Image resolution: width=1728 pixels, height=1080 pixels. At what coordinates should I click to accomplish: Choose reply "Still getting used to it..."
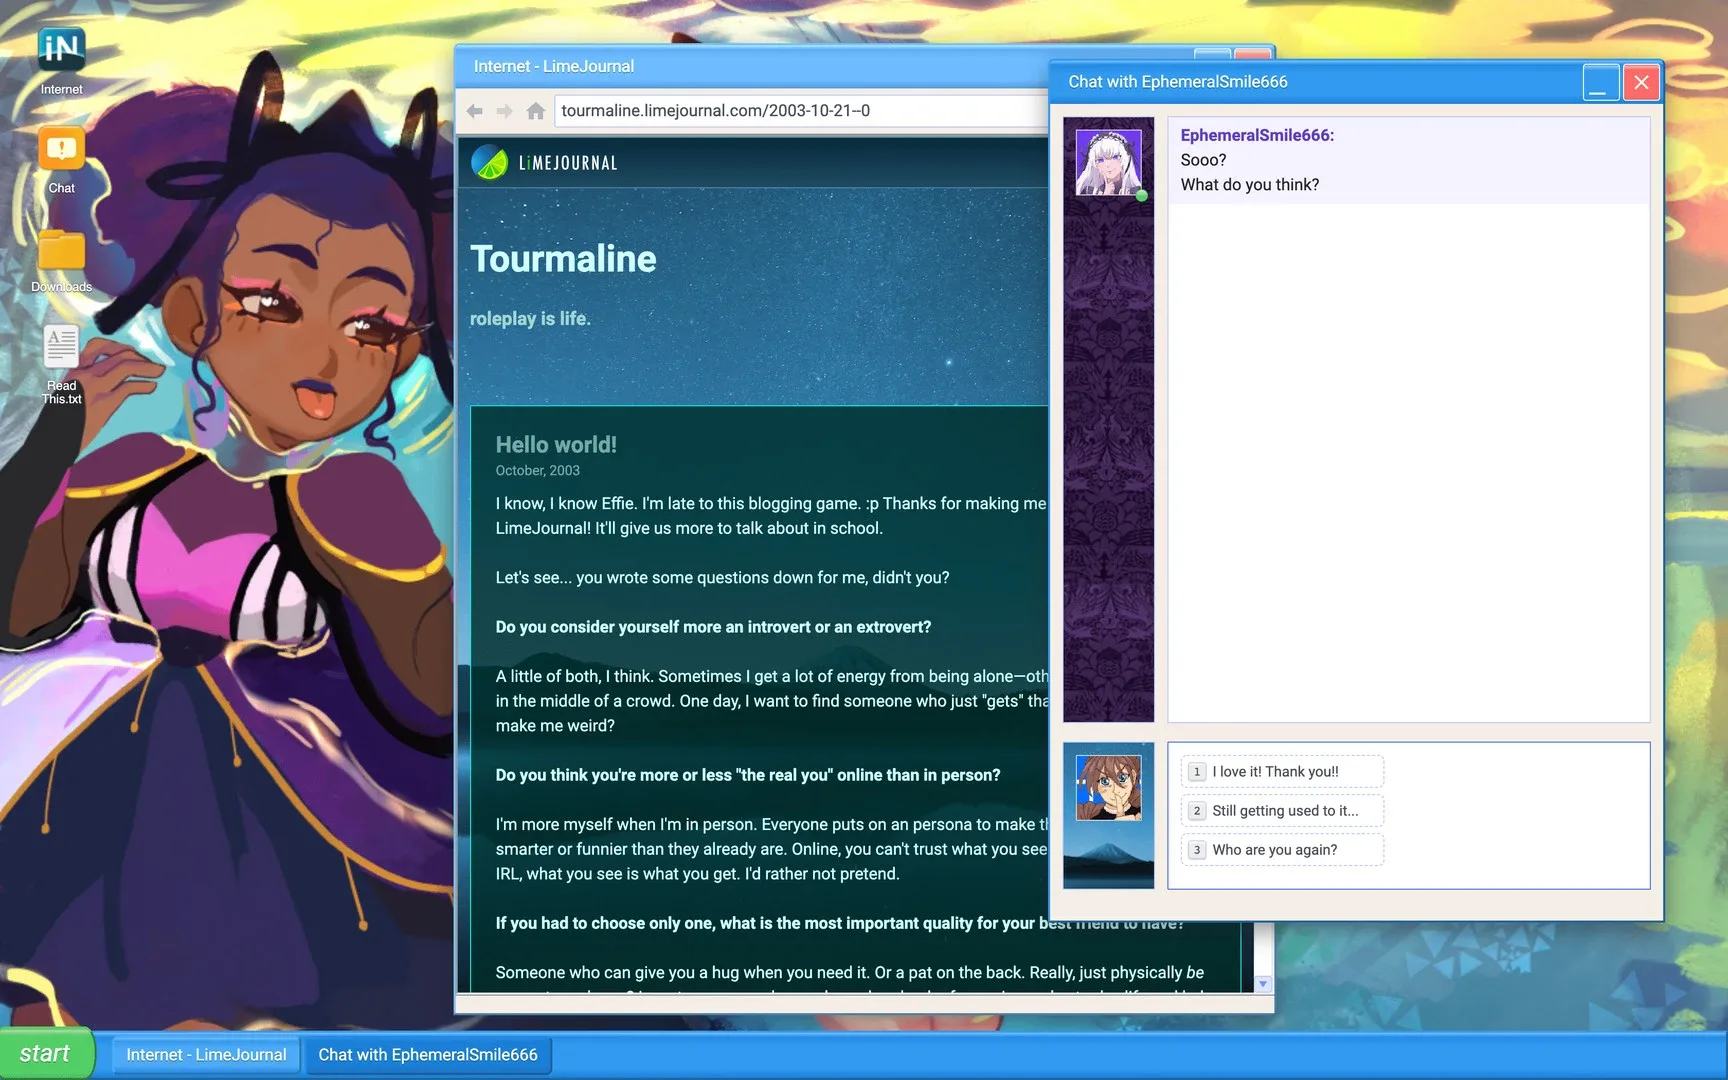[x=1283, y=811]
